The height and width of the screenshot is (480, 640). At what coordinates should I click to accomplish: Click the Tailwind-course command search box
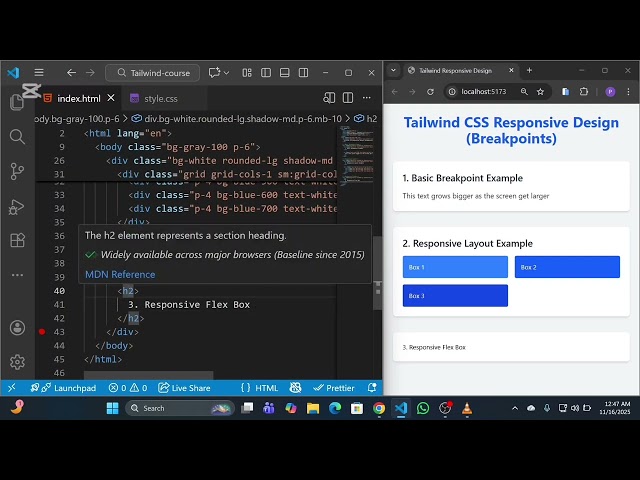pos(153,73)
